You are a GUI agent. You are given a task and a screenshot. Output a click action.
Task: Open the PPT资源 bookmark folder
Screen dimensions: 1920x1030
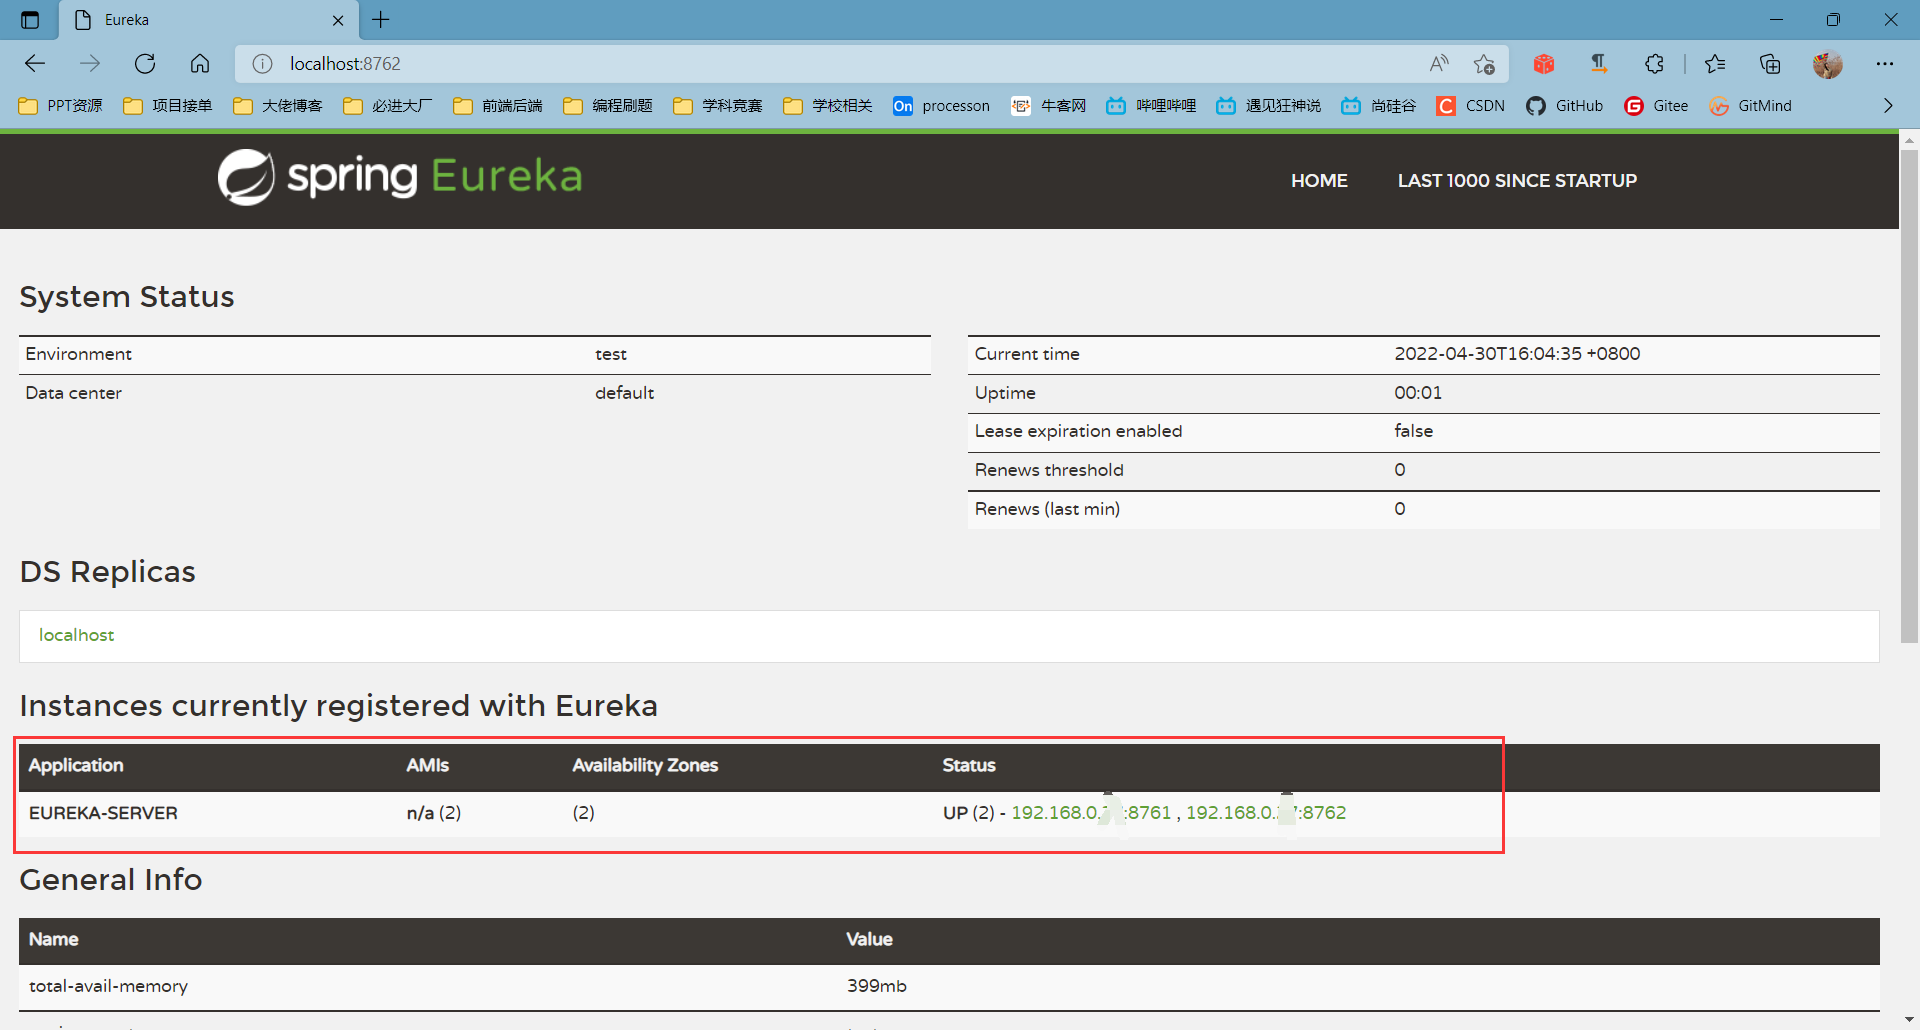(61, 106)
